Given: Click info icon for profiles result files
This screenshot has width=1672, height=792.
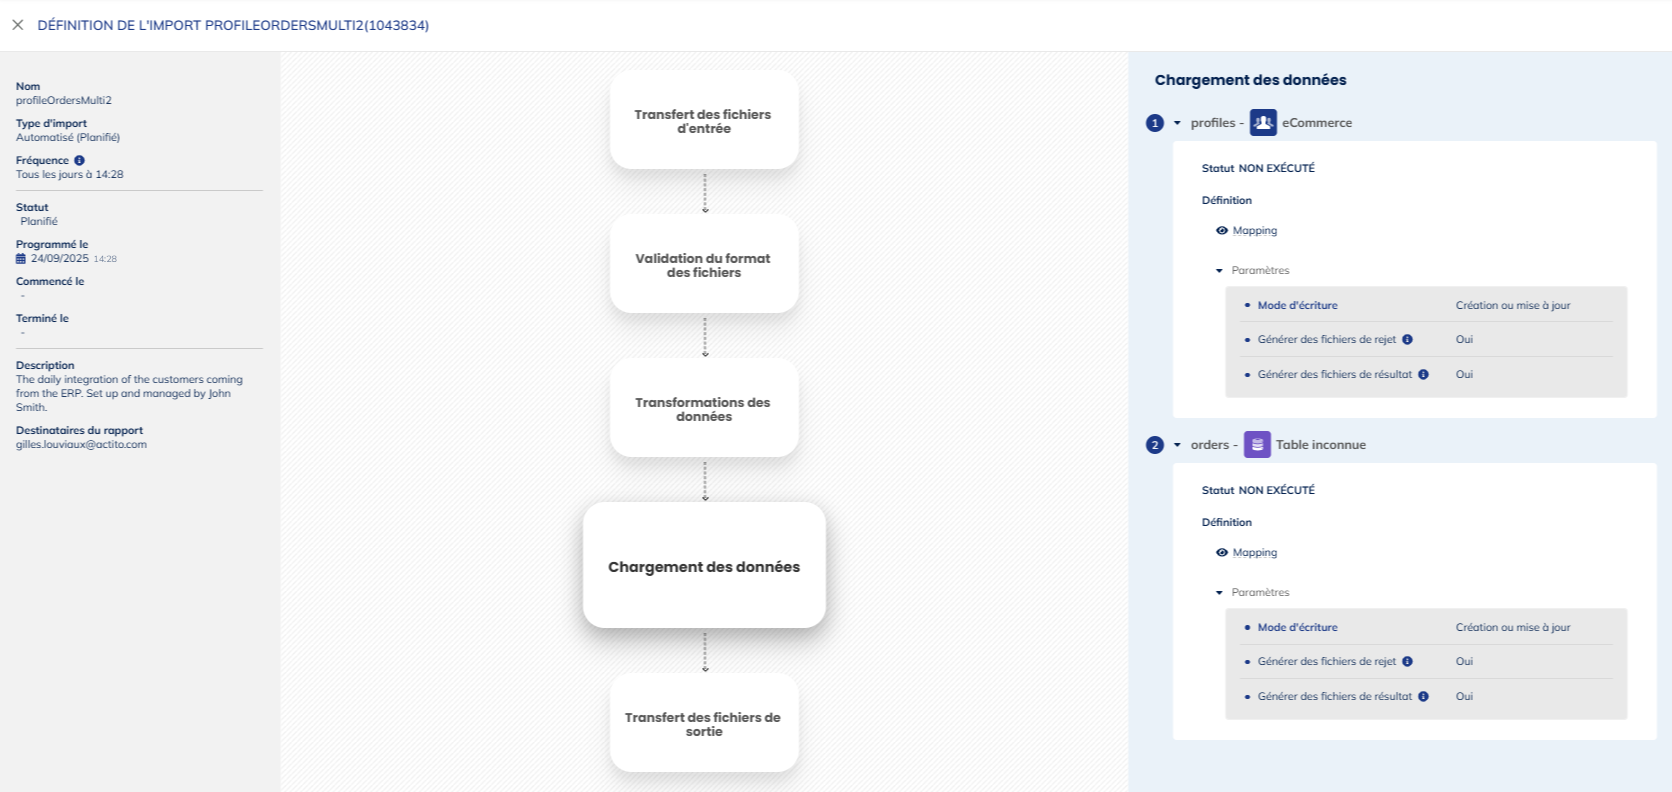Looking at the screenshot, I should [1423, 375].
